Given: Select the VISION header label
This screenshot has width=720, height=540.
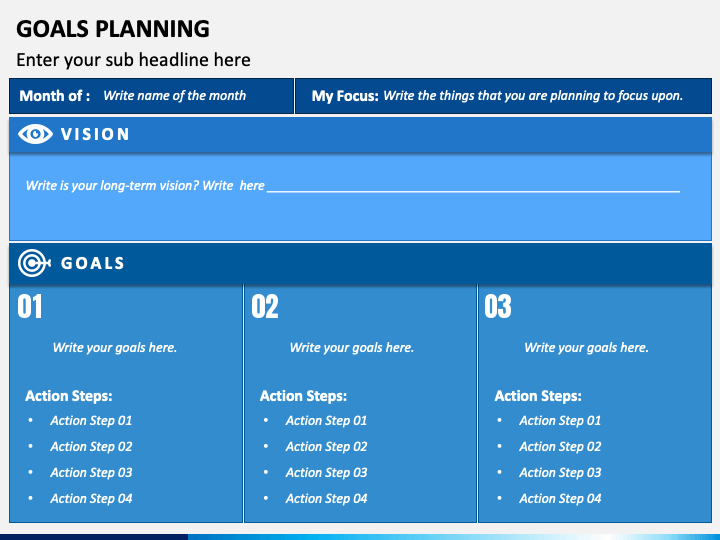Looking at the screenshot, I should point(95,135).
